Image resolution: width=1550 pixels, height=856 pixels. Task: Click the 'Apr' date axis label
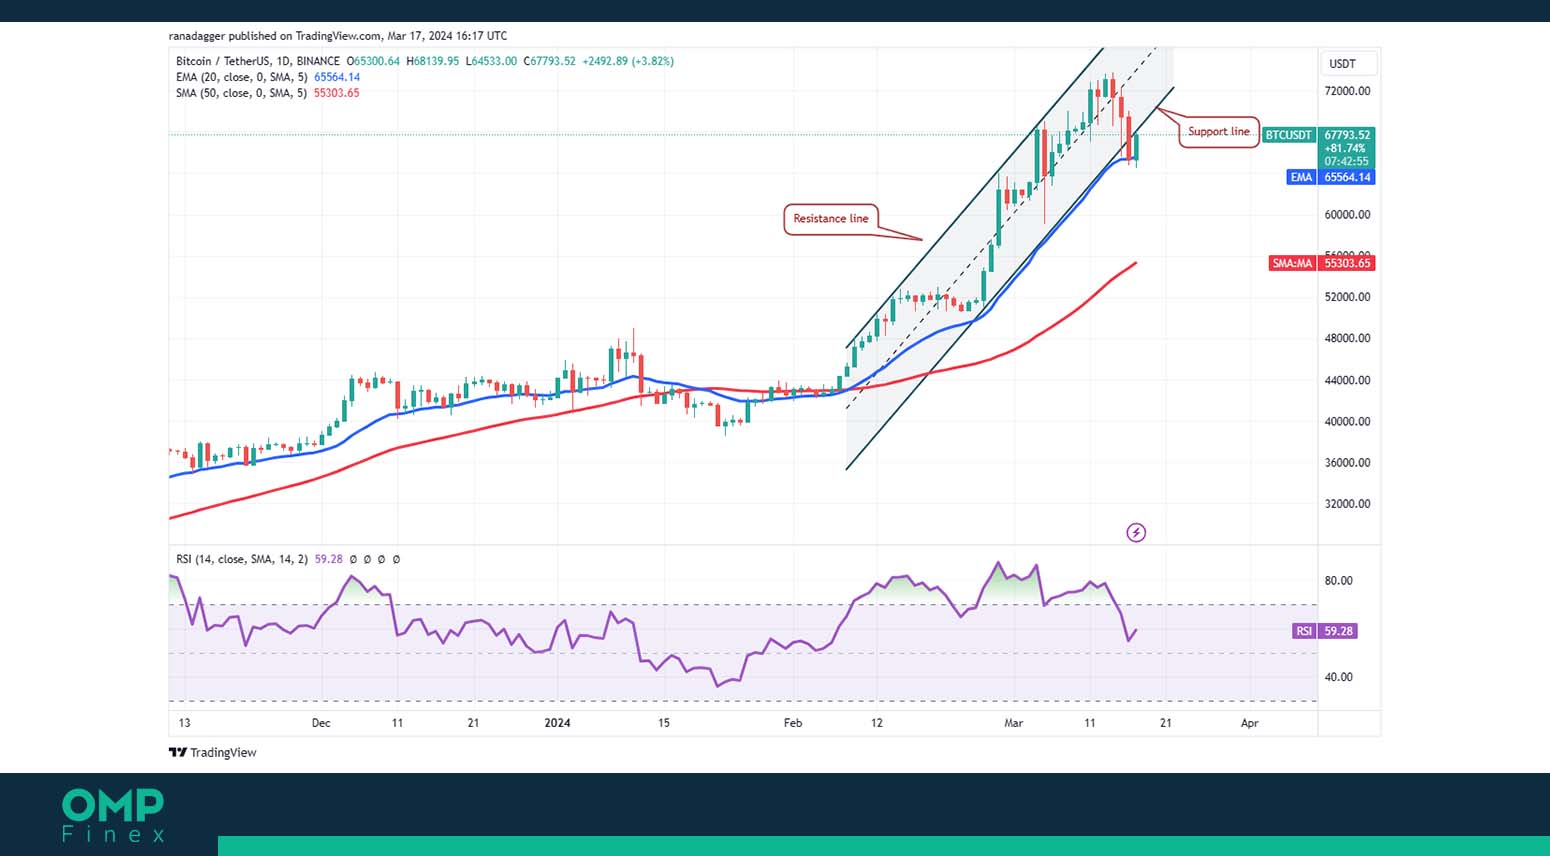1250,723
